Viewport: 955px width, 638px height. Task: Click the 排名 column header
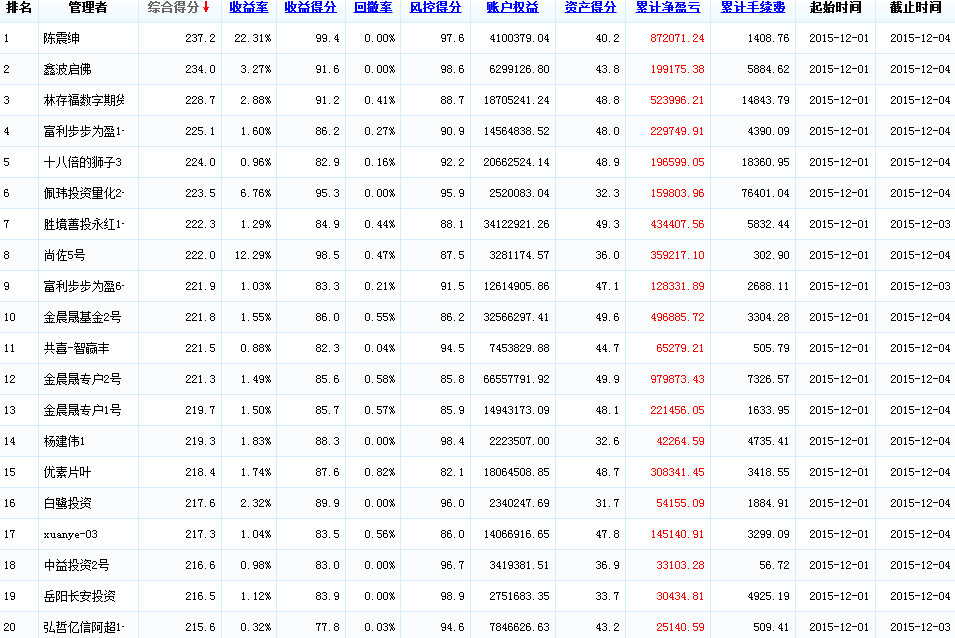coord(18,7)
